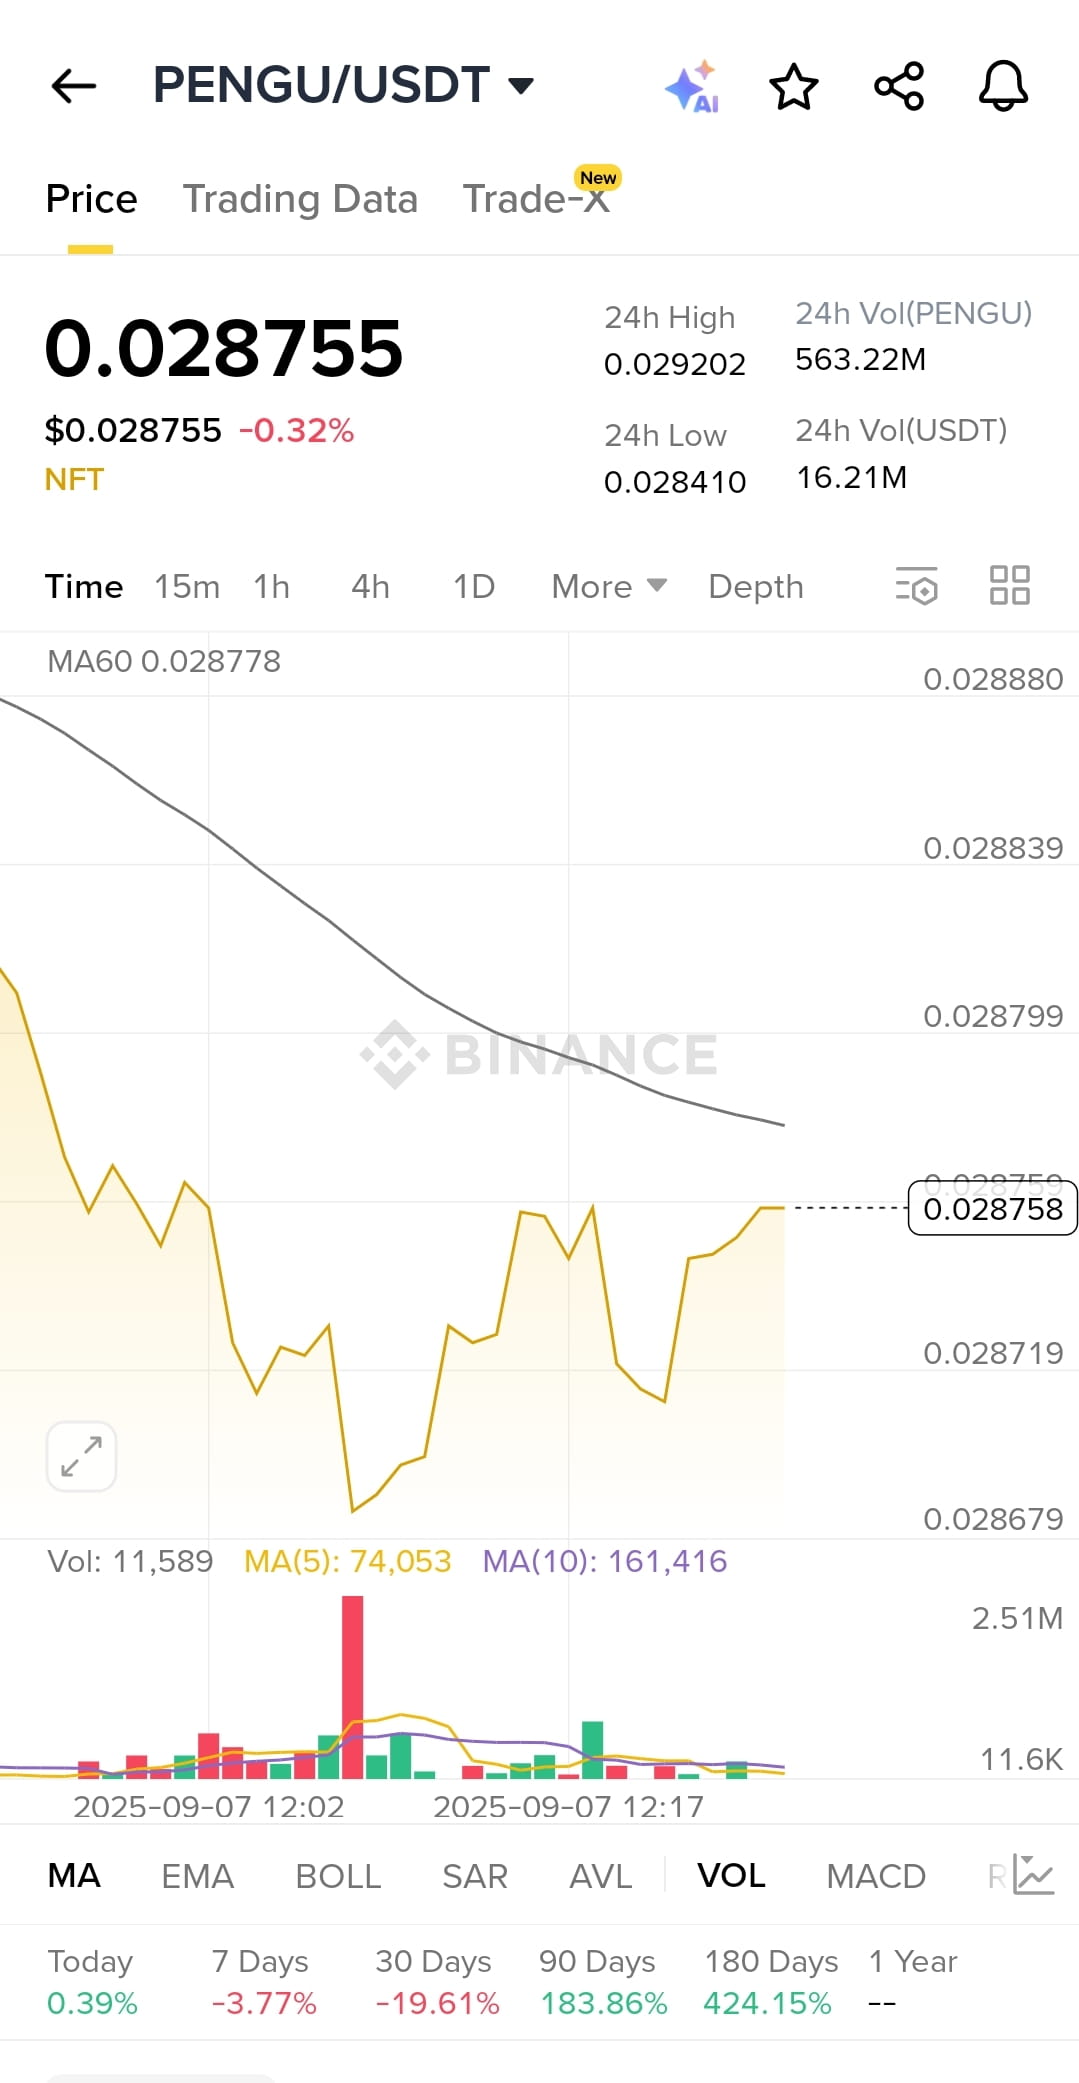
Task: Toggle the MA indicator
Action: click(74, 1876)
